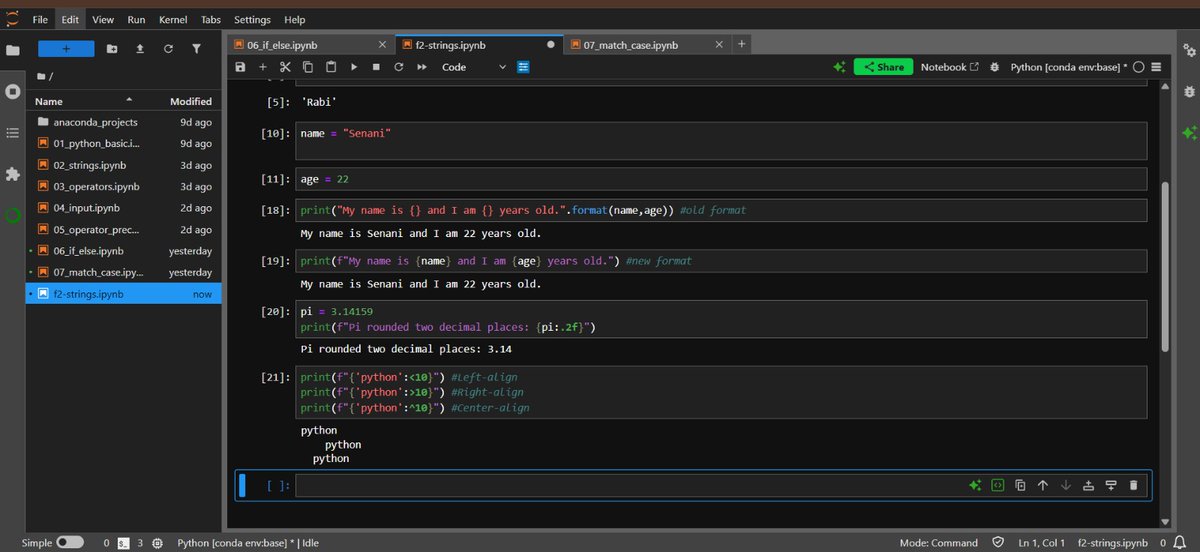Viewport: 1200px width, 552px height.
Task: Click the notification bell in status bar
Action: (x=1182, y=542)
